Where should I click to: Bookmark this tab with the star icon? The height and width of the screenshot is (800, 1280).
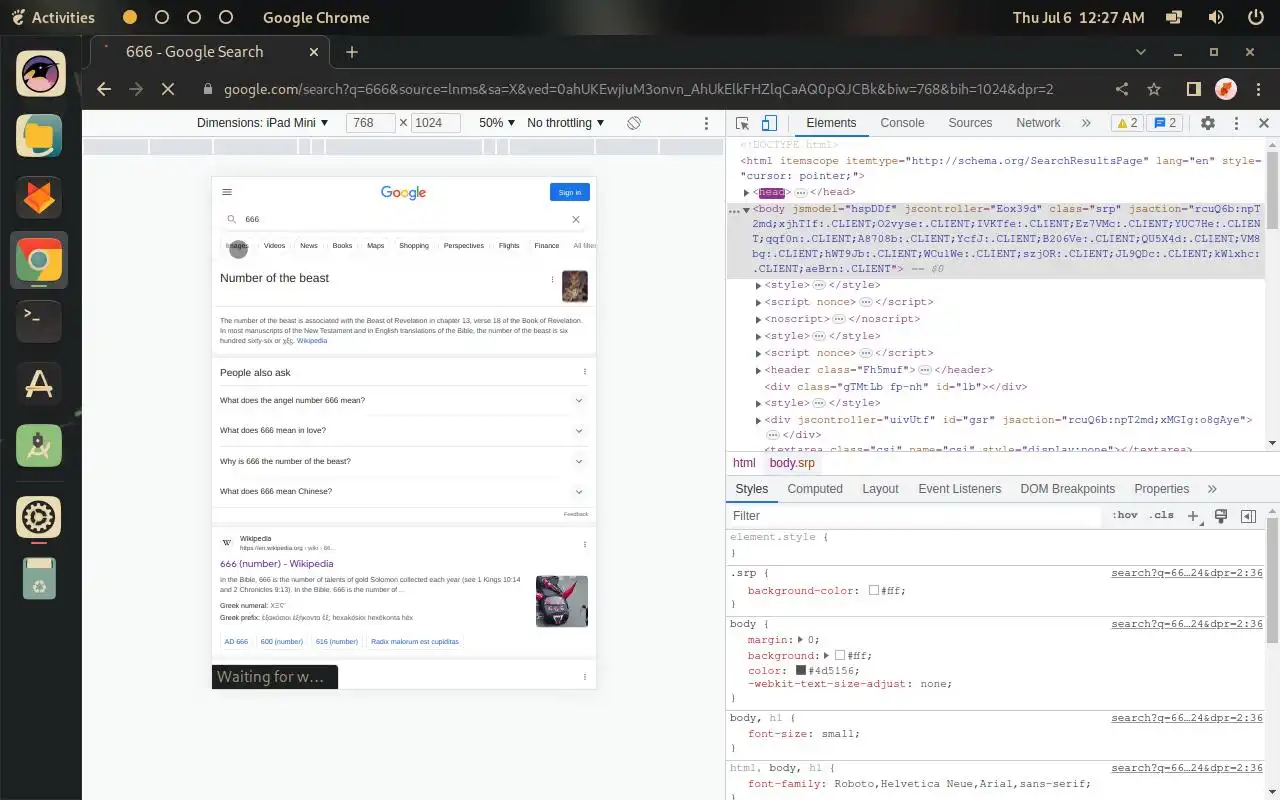(x=1154, y=89)
